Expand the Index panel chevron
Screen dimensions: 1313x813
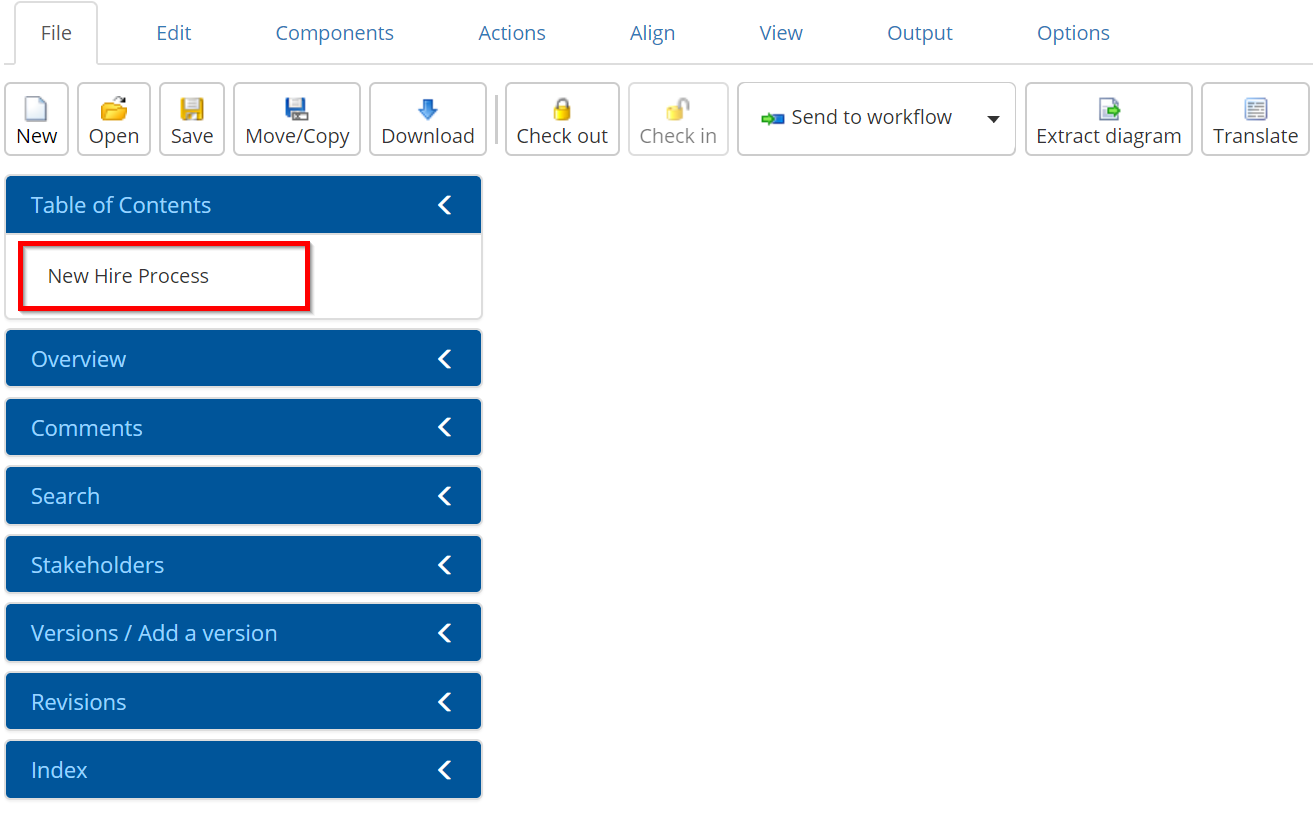click(x=445, y=770)
